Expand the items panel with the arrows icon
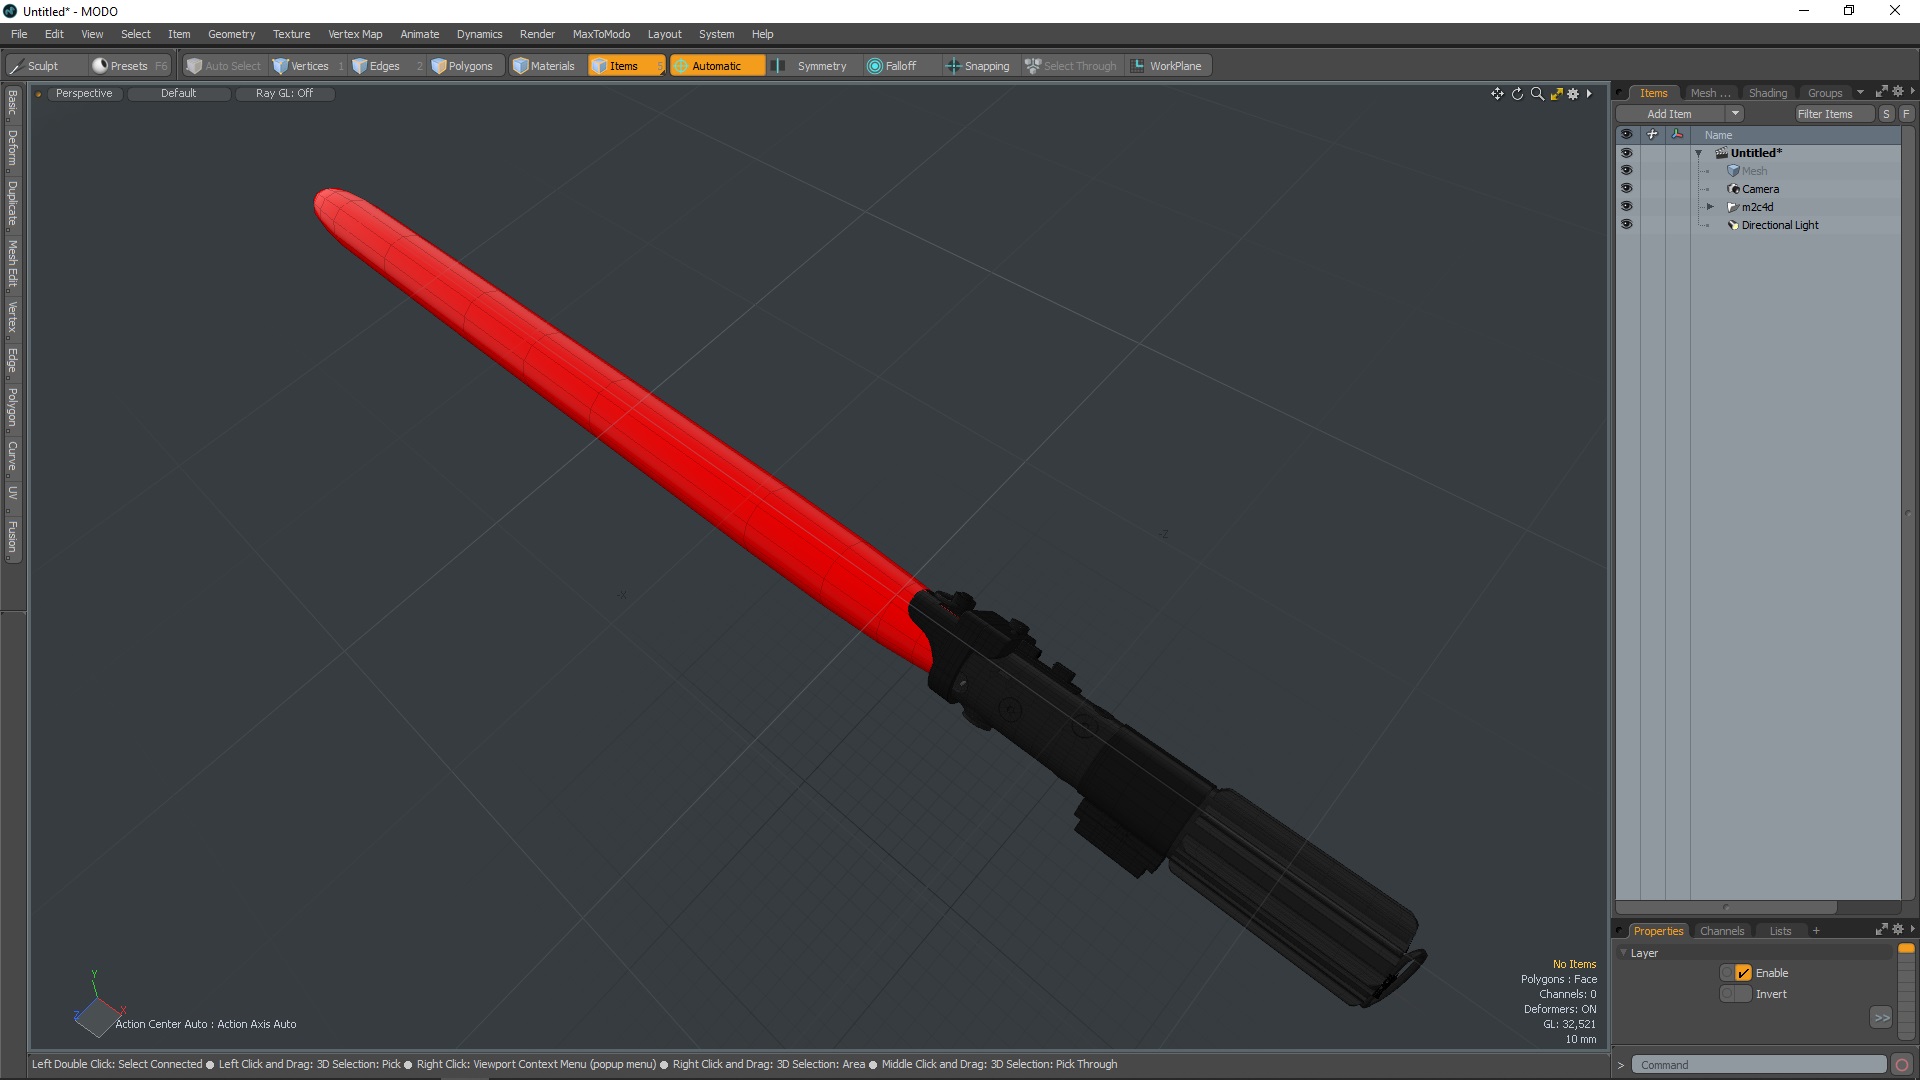1920x1080 pixels. pyautogui.click(x=1881, y=92)
